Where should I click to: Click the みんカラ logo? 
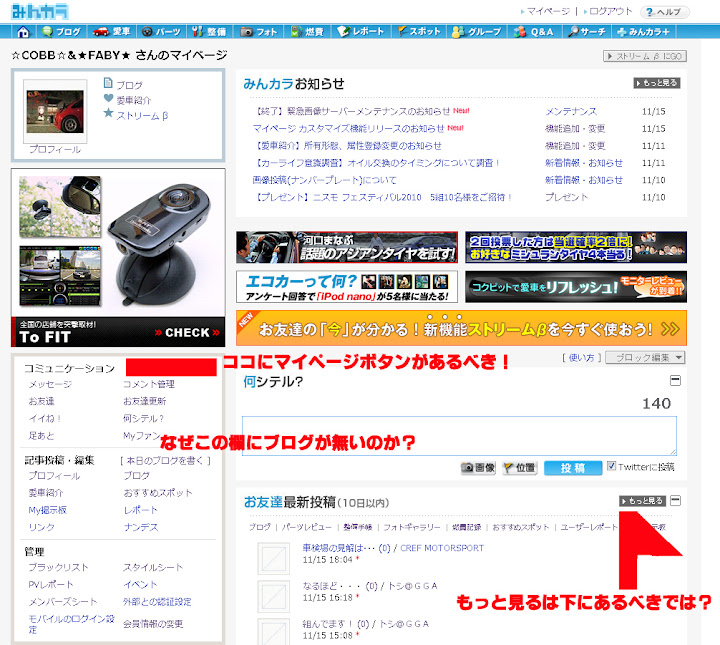pyautogui.click(x=40, y=11)
